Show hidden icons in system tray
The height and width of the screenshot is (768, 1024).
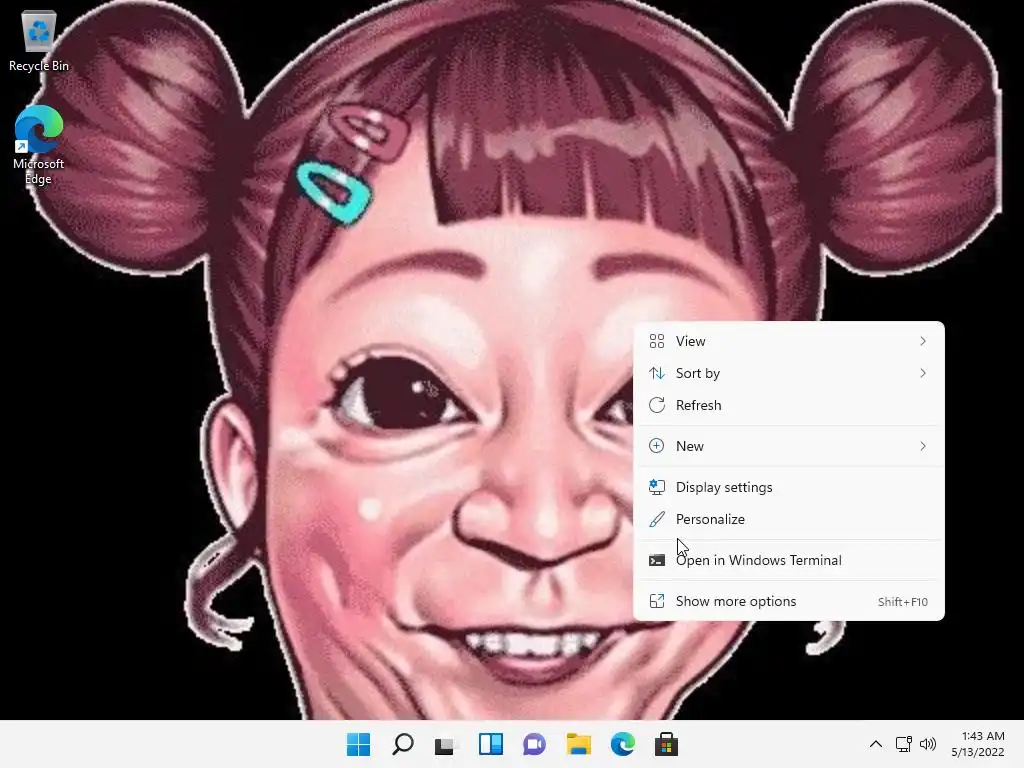coord(876,744)
